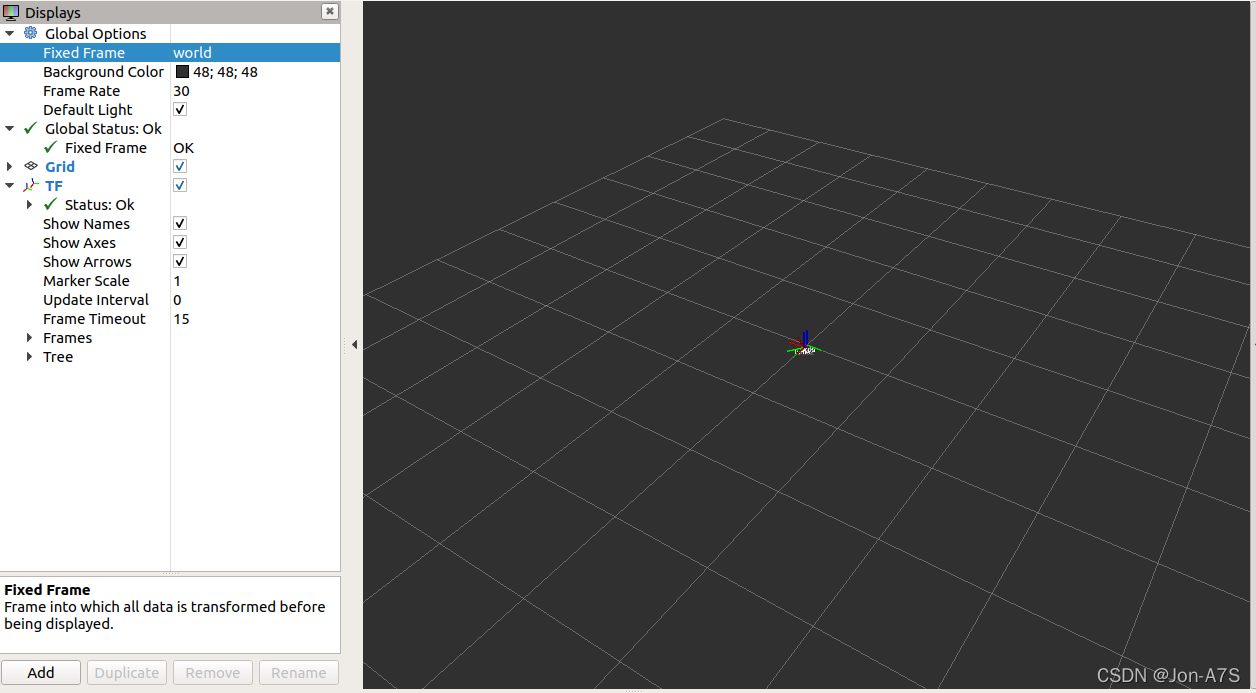Click the Add display button
Image resolution: width=1256 pixels, height=693 pixels.
coord(41,673)
